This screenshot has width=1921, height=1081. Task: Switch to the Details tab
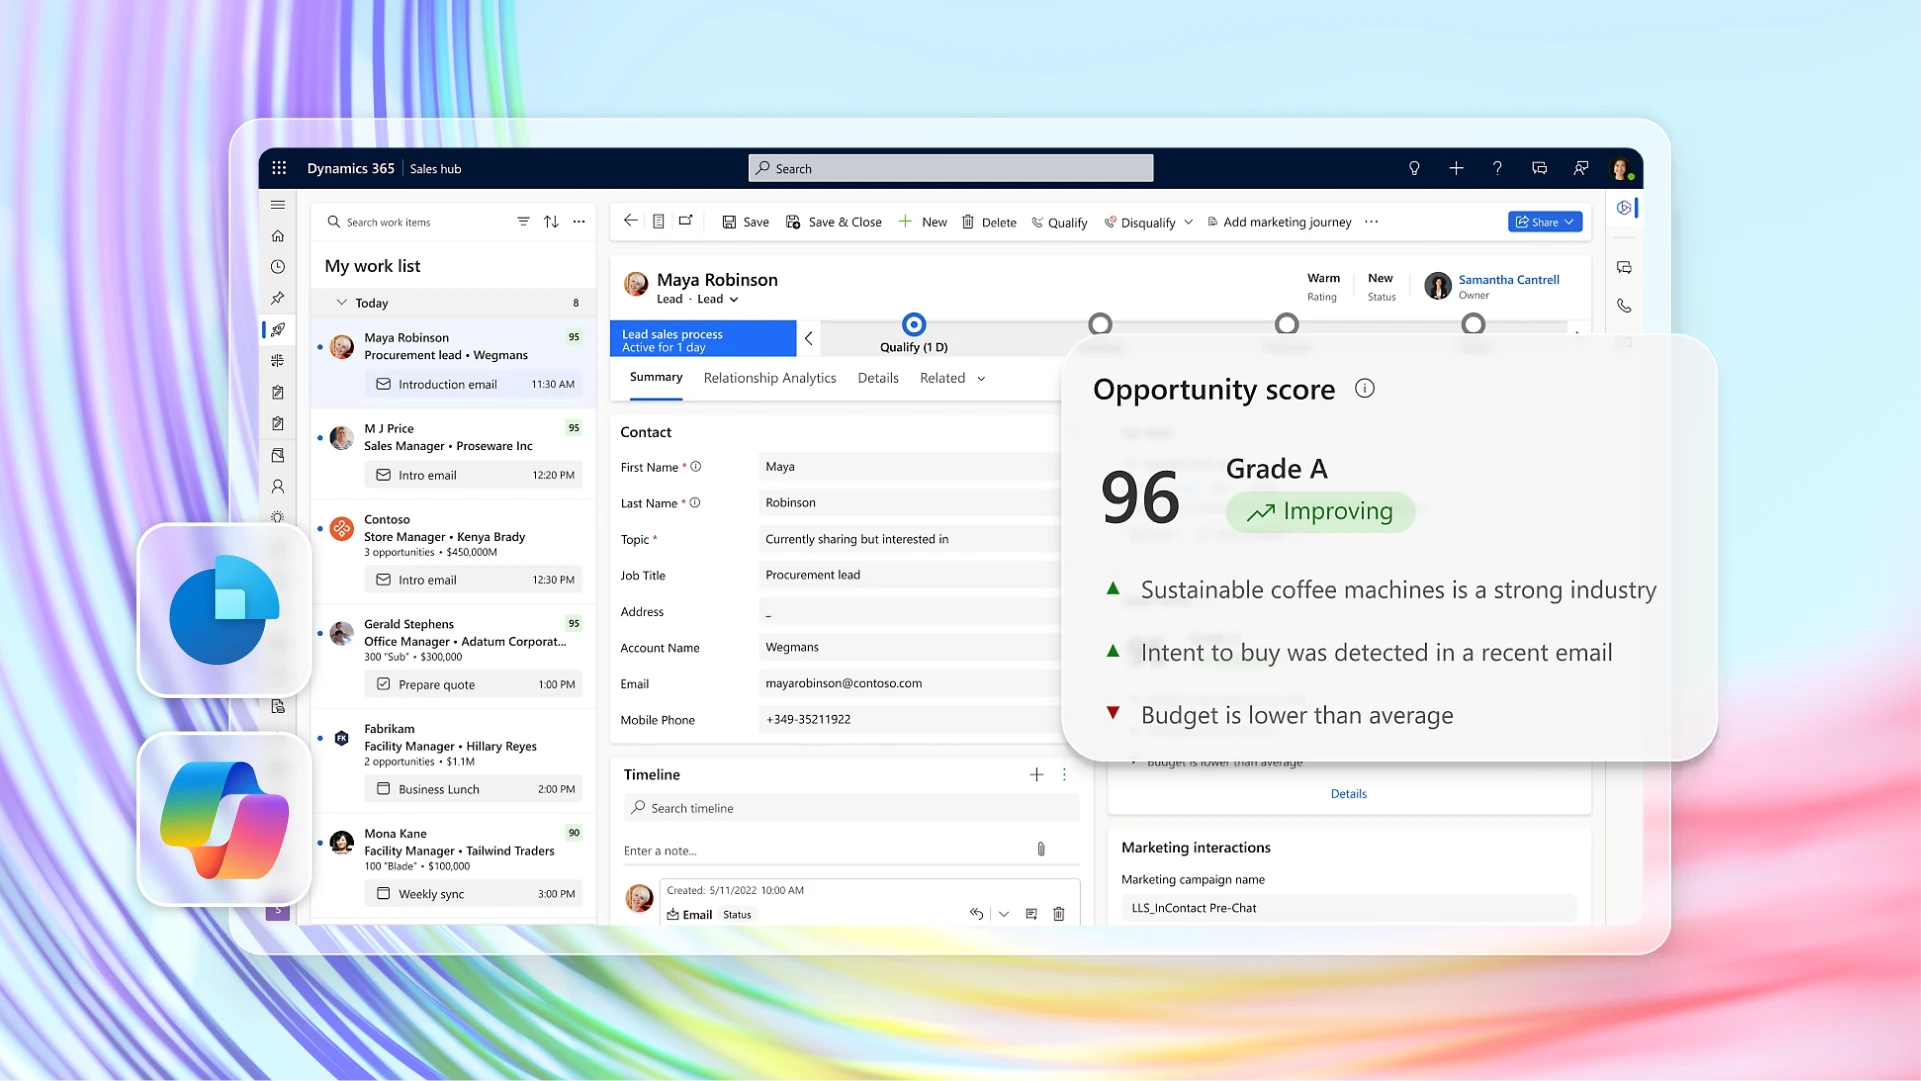878,378
